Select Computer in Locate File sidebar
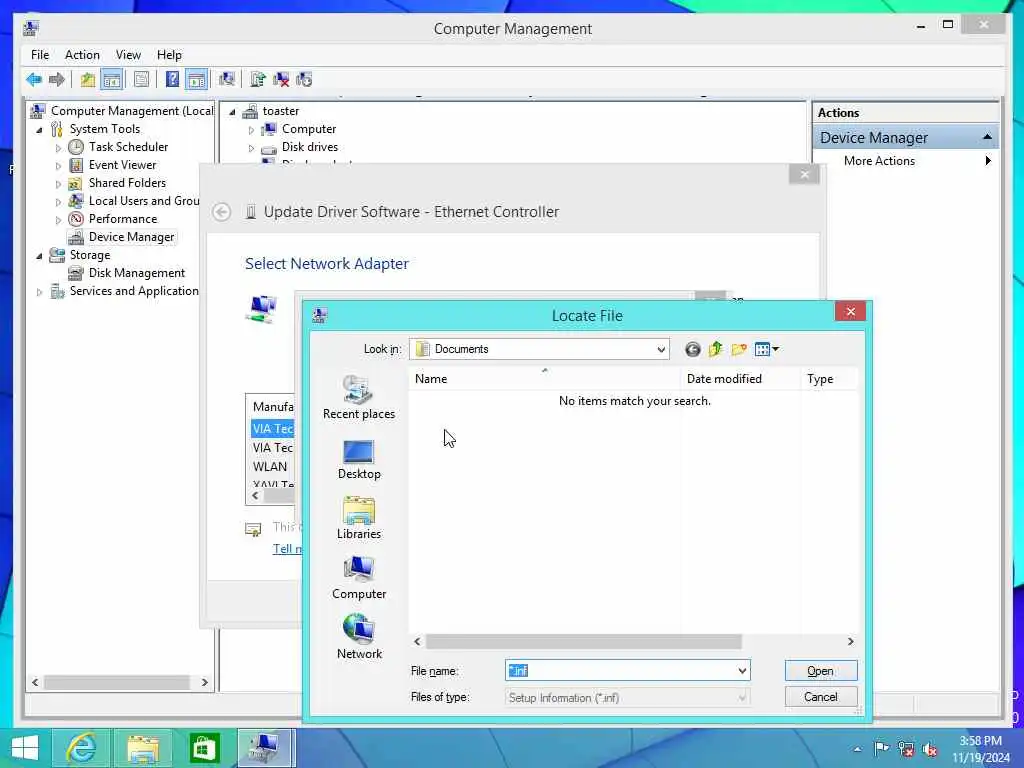The image size is (1024, 768). point(359,578)
